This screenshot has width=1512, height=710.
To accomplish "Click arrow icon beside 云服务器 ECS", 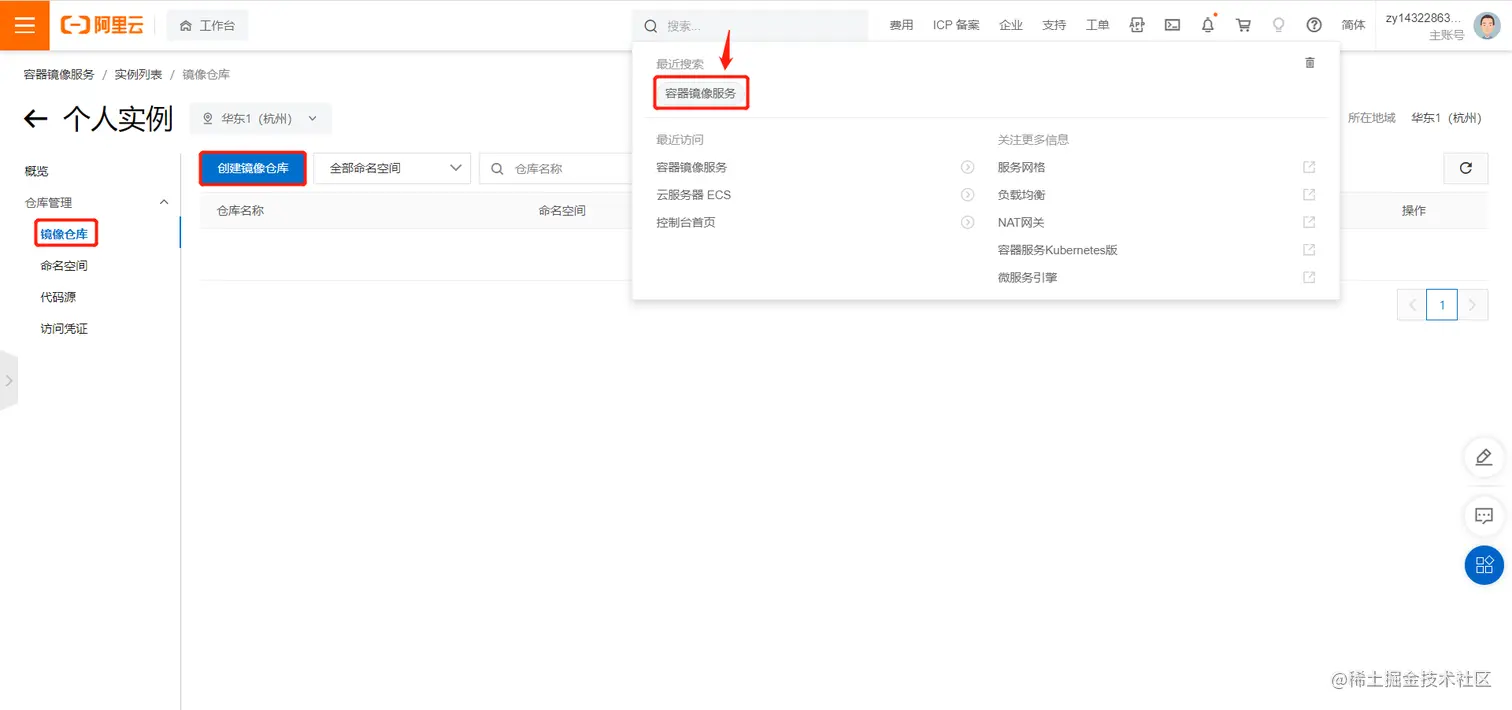I will (x=967, y=195).
